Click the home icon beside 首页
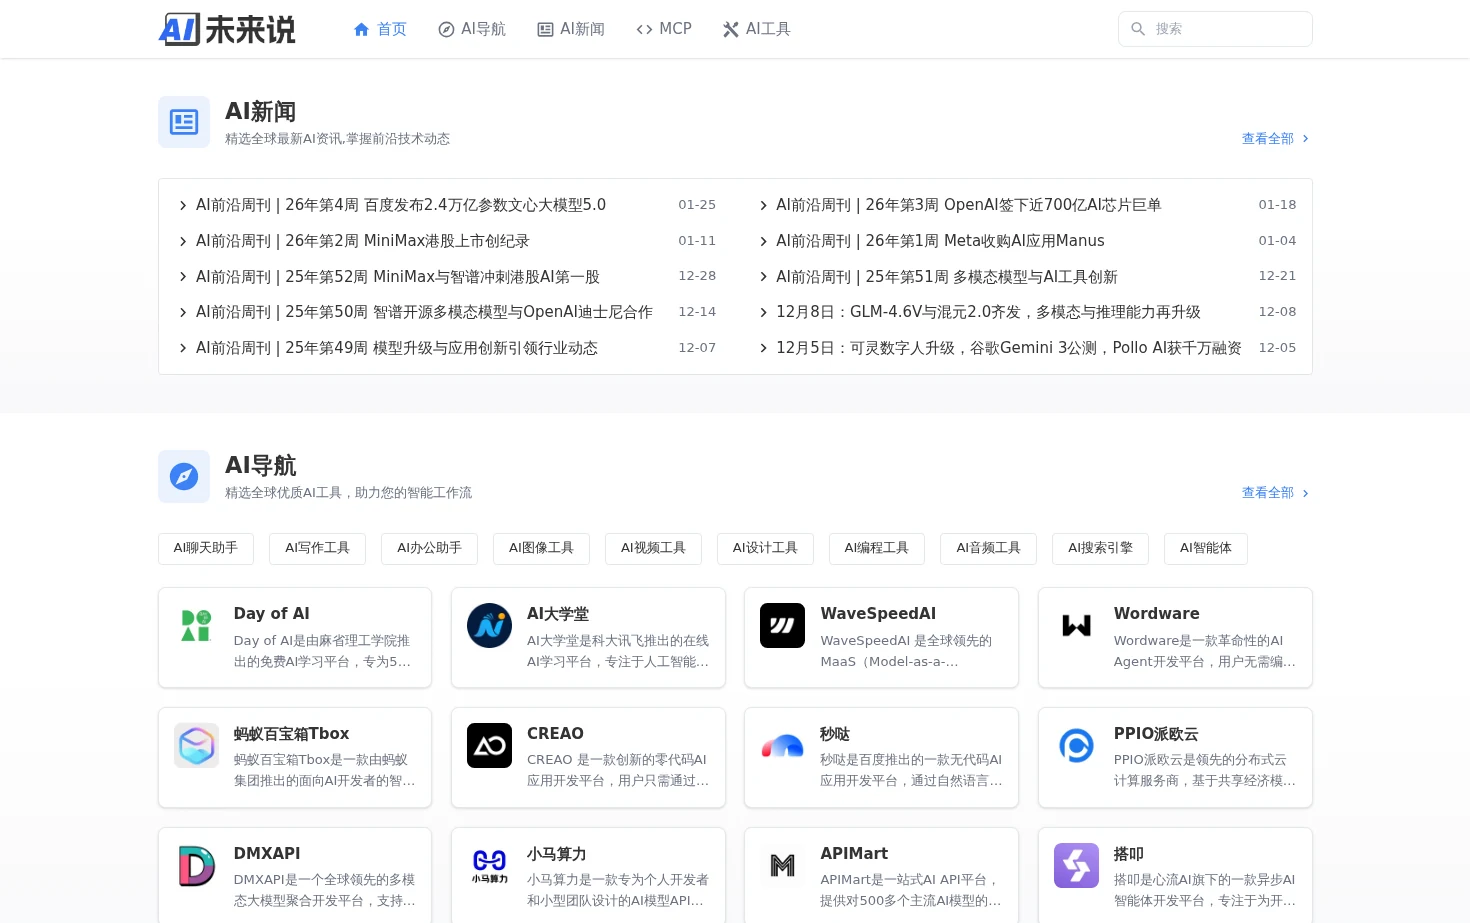1470x923 pixels. (362, 30)
